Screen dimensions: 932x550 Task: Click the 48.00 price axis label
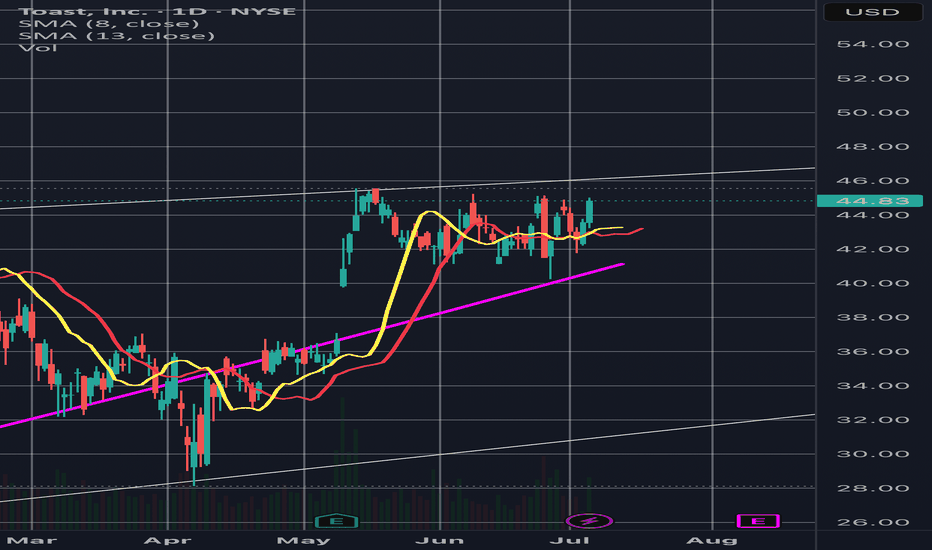pos(873,147)
